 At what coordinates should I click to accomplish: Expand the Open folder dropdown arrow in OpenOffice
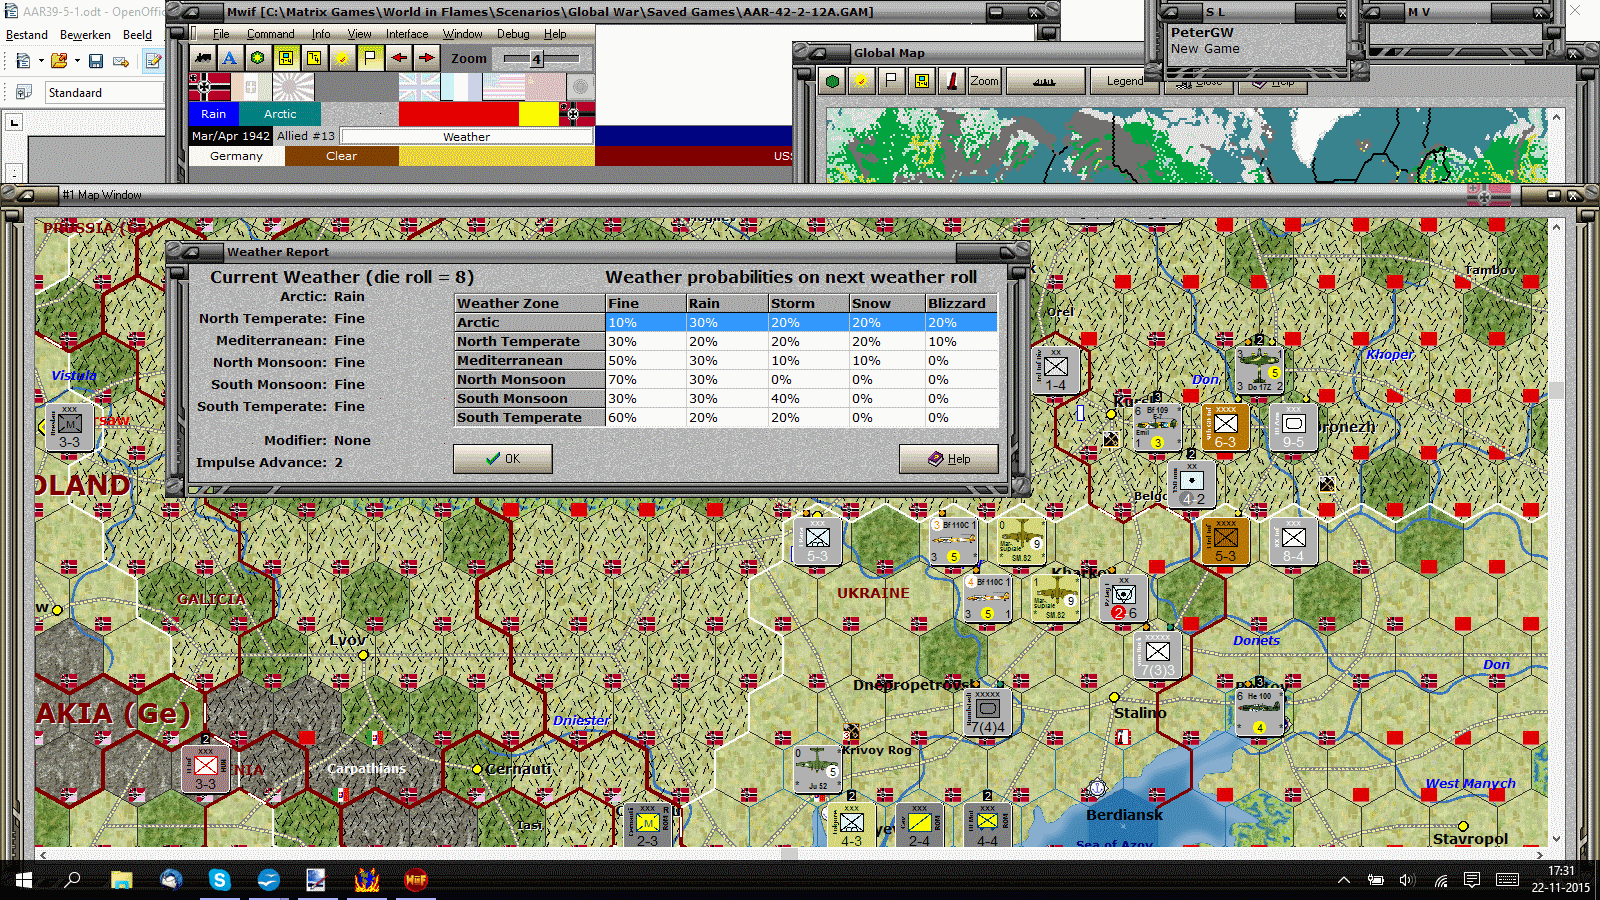coord(77,61)
